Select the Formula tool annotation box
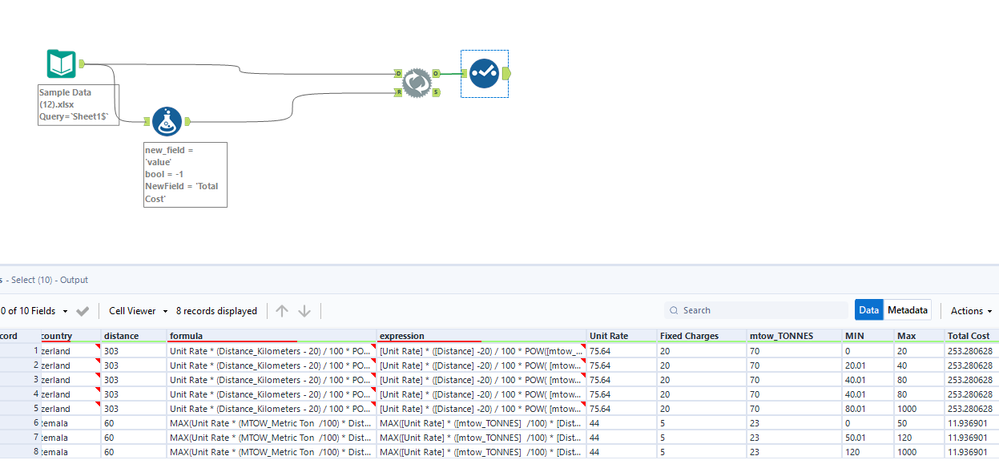 tap(185, 174)
